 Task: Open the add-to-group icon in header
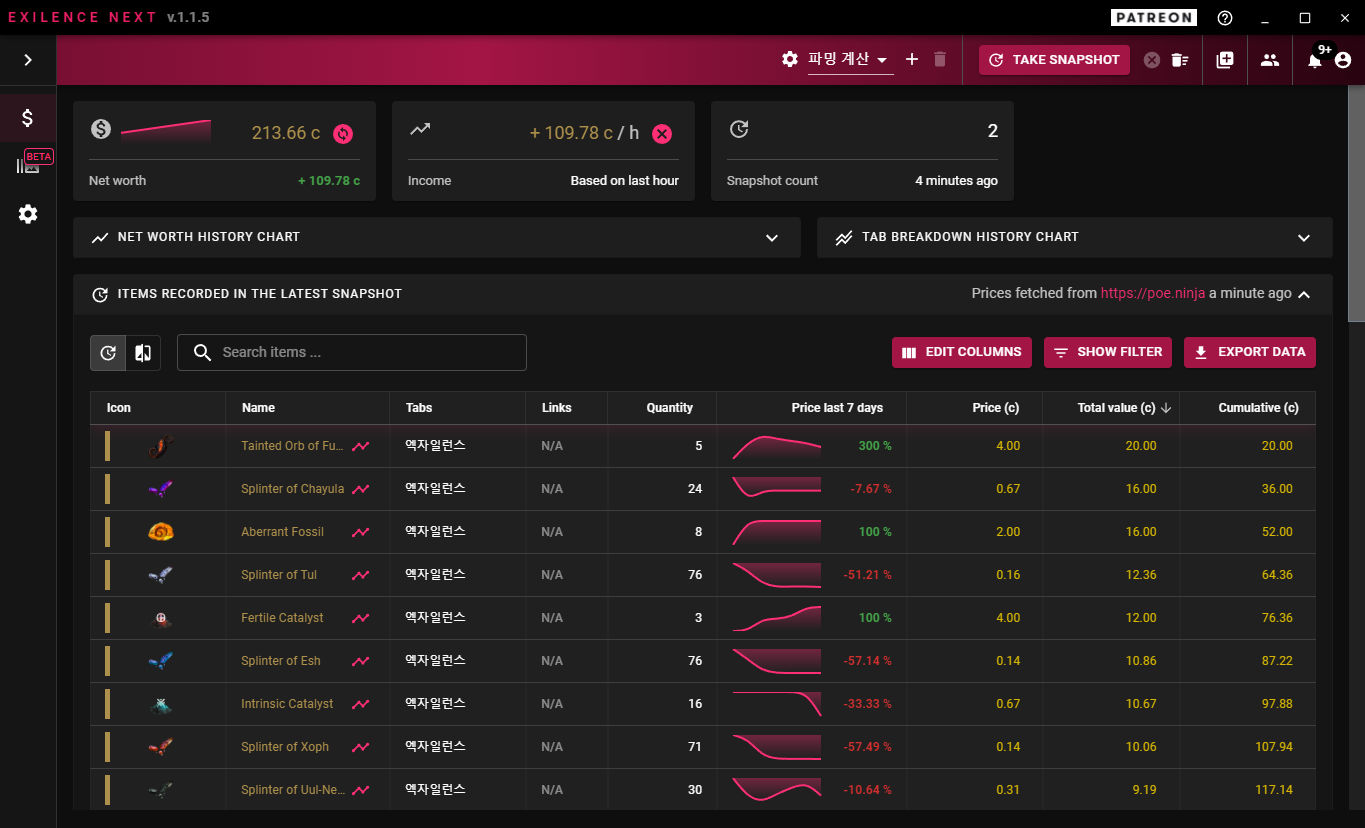tap(1225, 60)
